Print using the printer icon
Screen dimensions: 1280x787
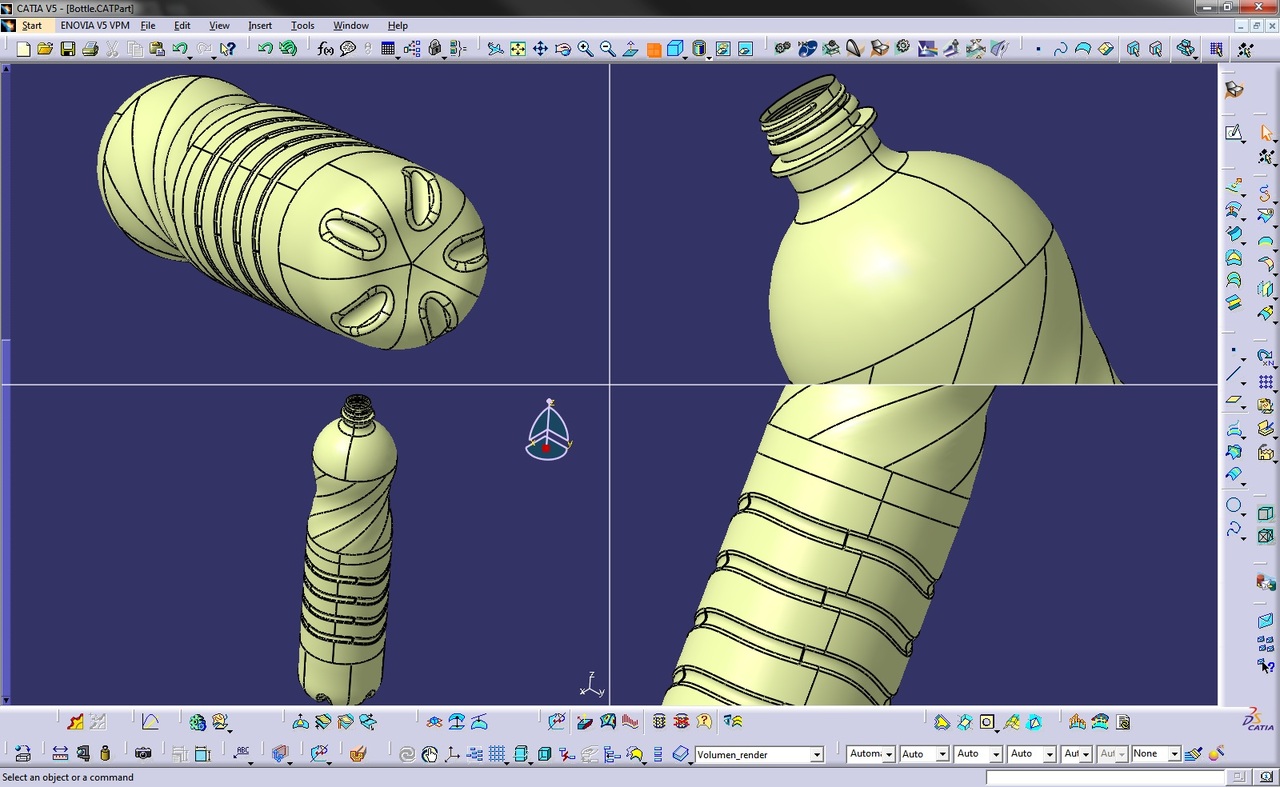90,48
